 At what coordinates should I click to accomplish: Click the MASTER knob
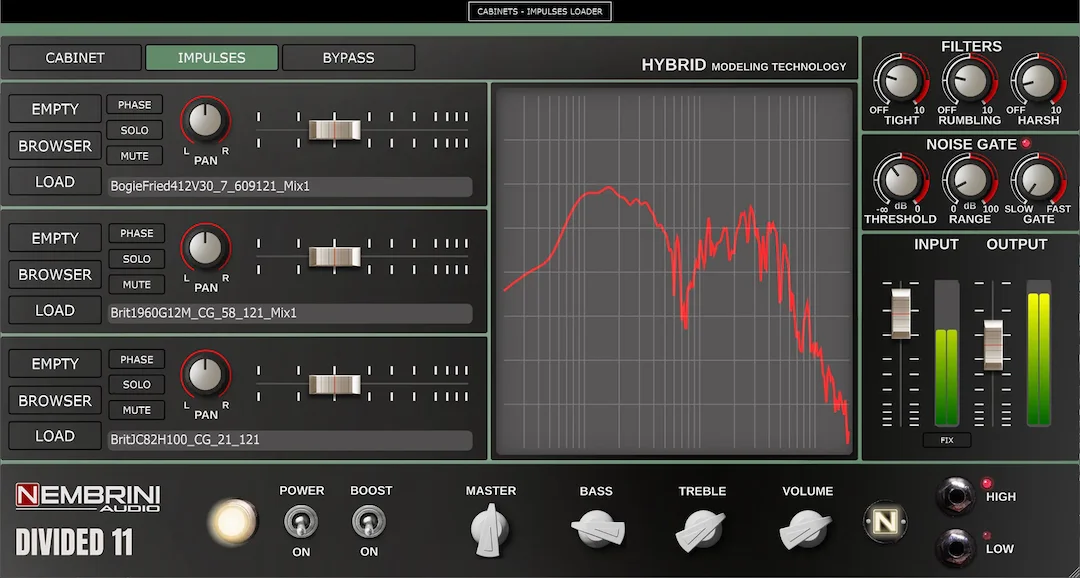pyautogui.click(x=490, y=529)
